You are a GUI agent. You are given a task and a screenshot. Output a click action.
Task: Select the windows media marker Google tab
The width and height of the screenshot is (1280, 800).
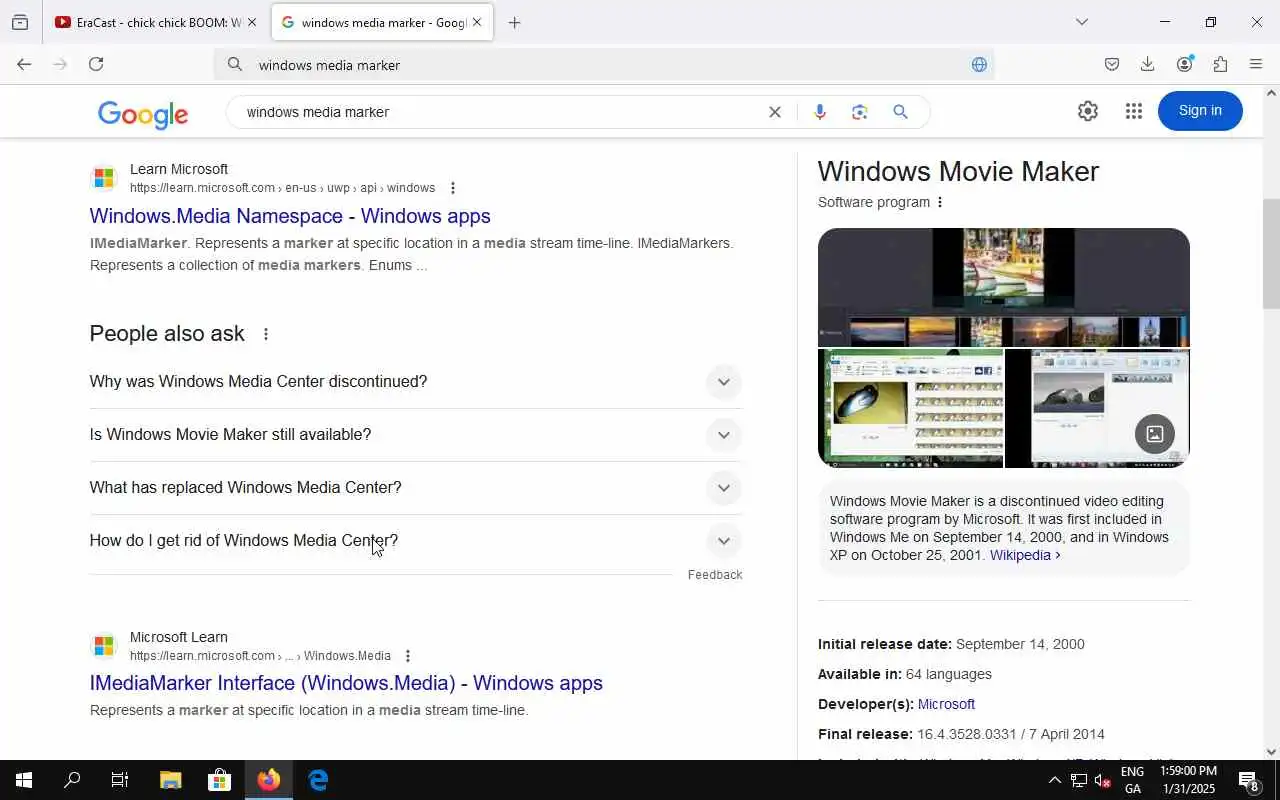coord(383,22)
